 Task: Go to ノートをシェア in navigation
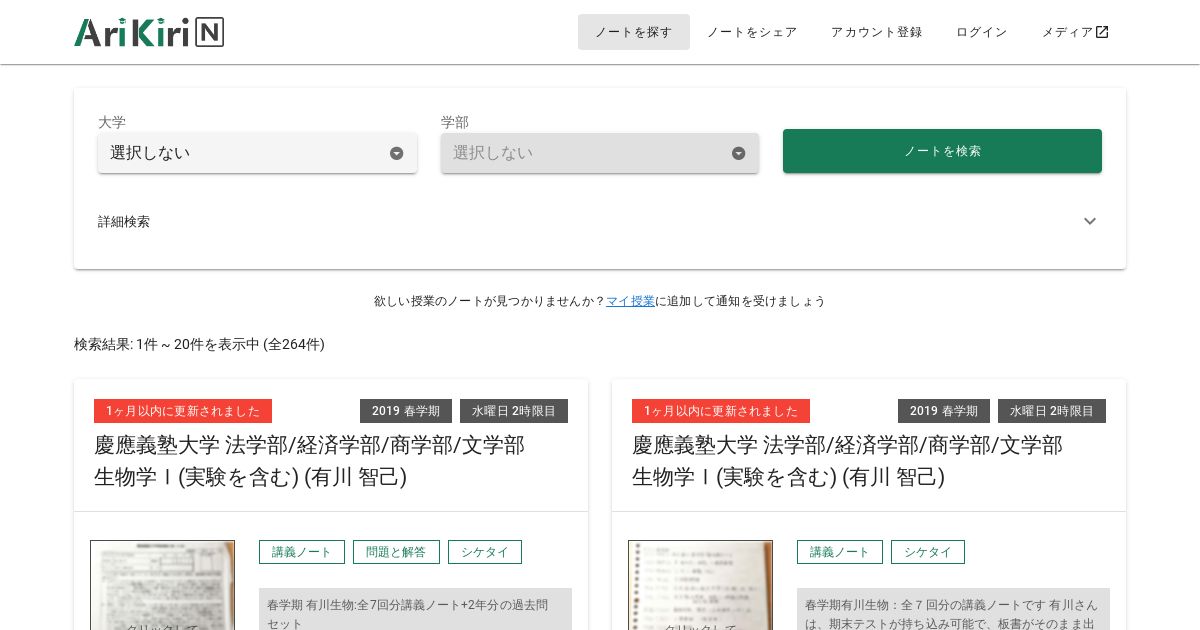(752, 32)
